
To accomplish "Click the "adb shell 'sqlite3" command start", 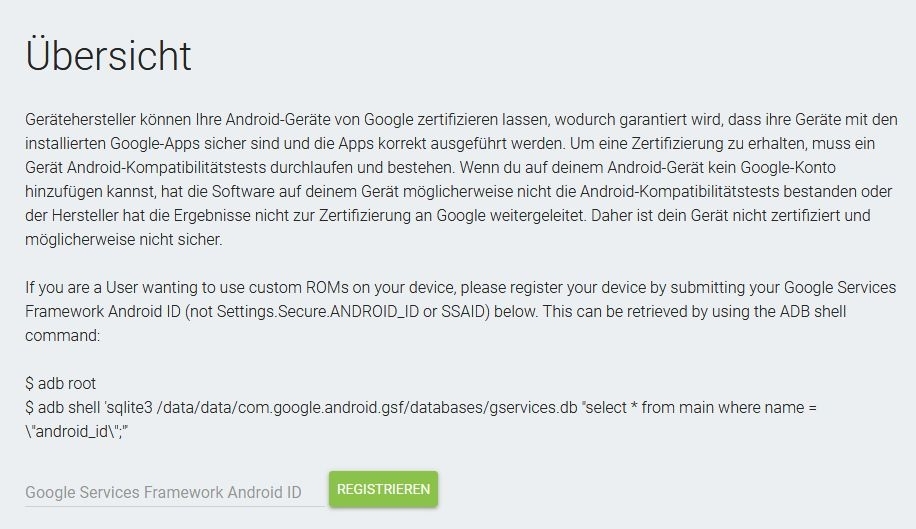I will 101,407.
